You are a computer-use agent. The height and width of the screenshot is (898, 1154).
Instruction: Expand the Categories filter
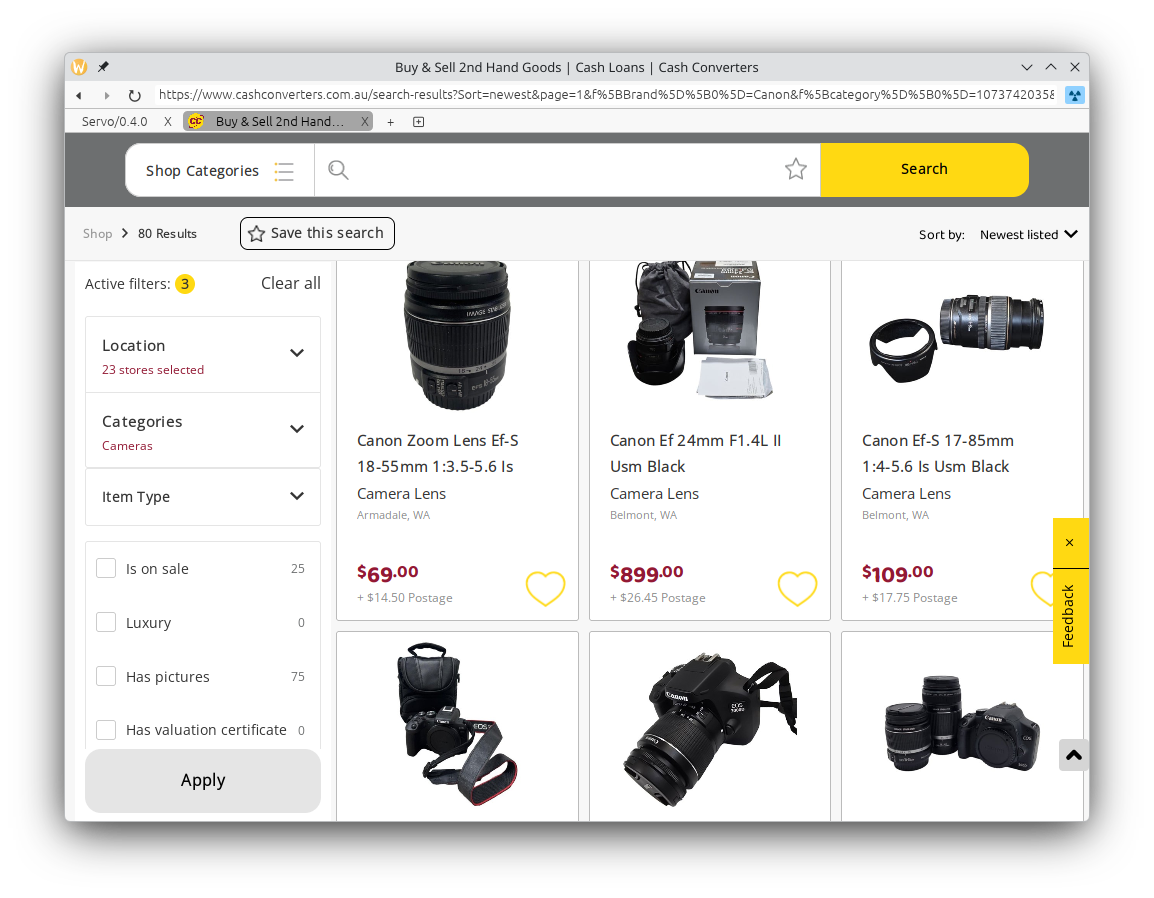click(x=203, y=431)
